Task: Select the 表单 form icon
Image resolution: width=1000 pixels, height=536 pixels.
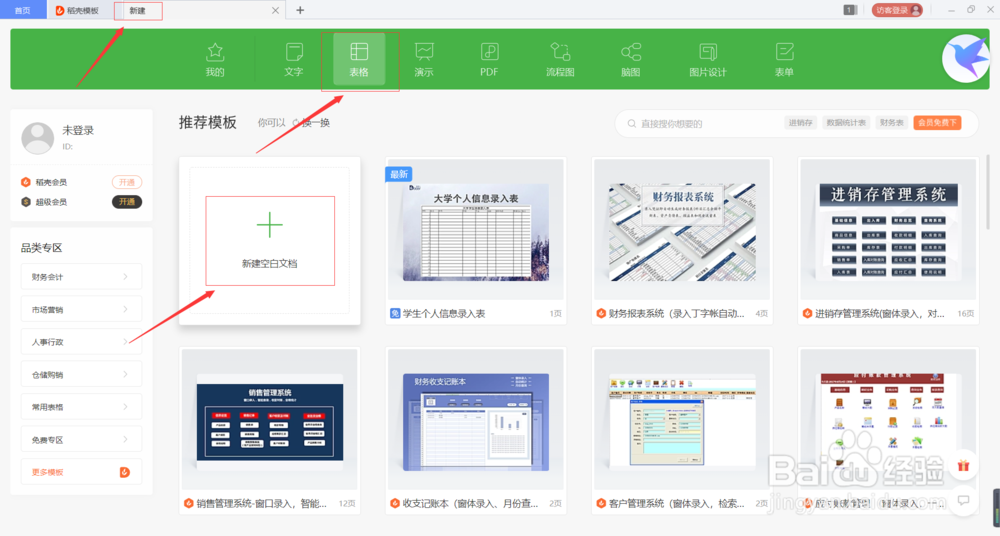Action: click(784, 52)
